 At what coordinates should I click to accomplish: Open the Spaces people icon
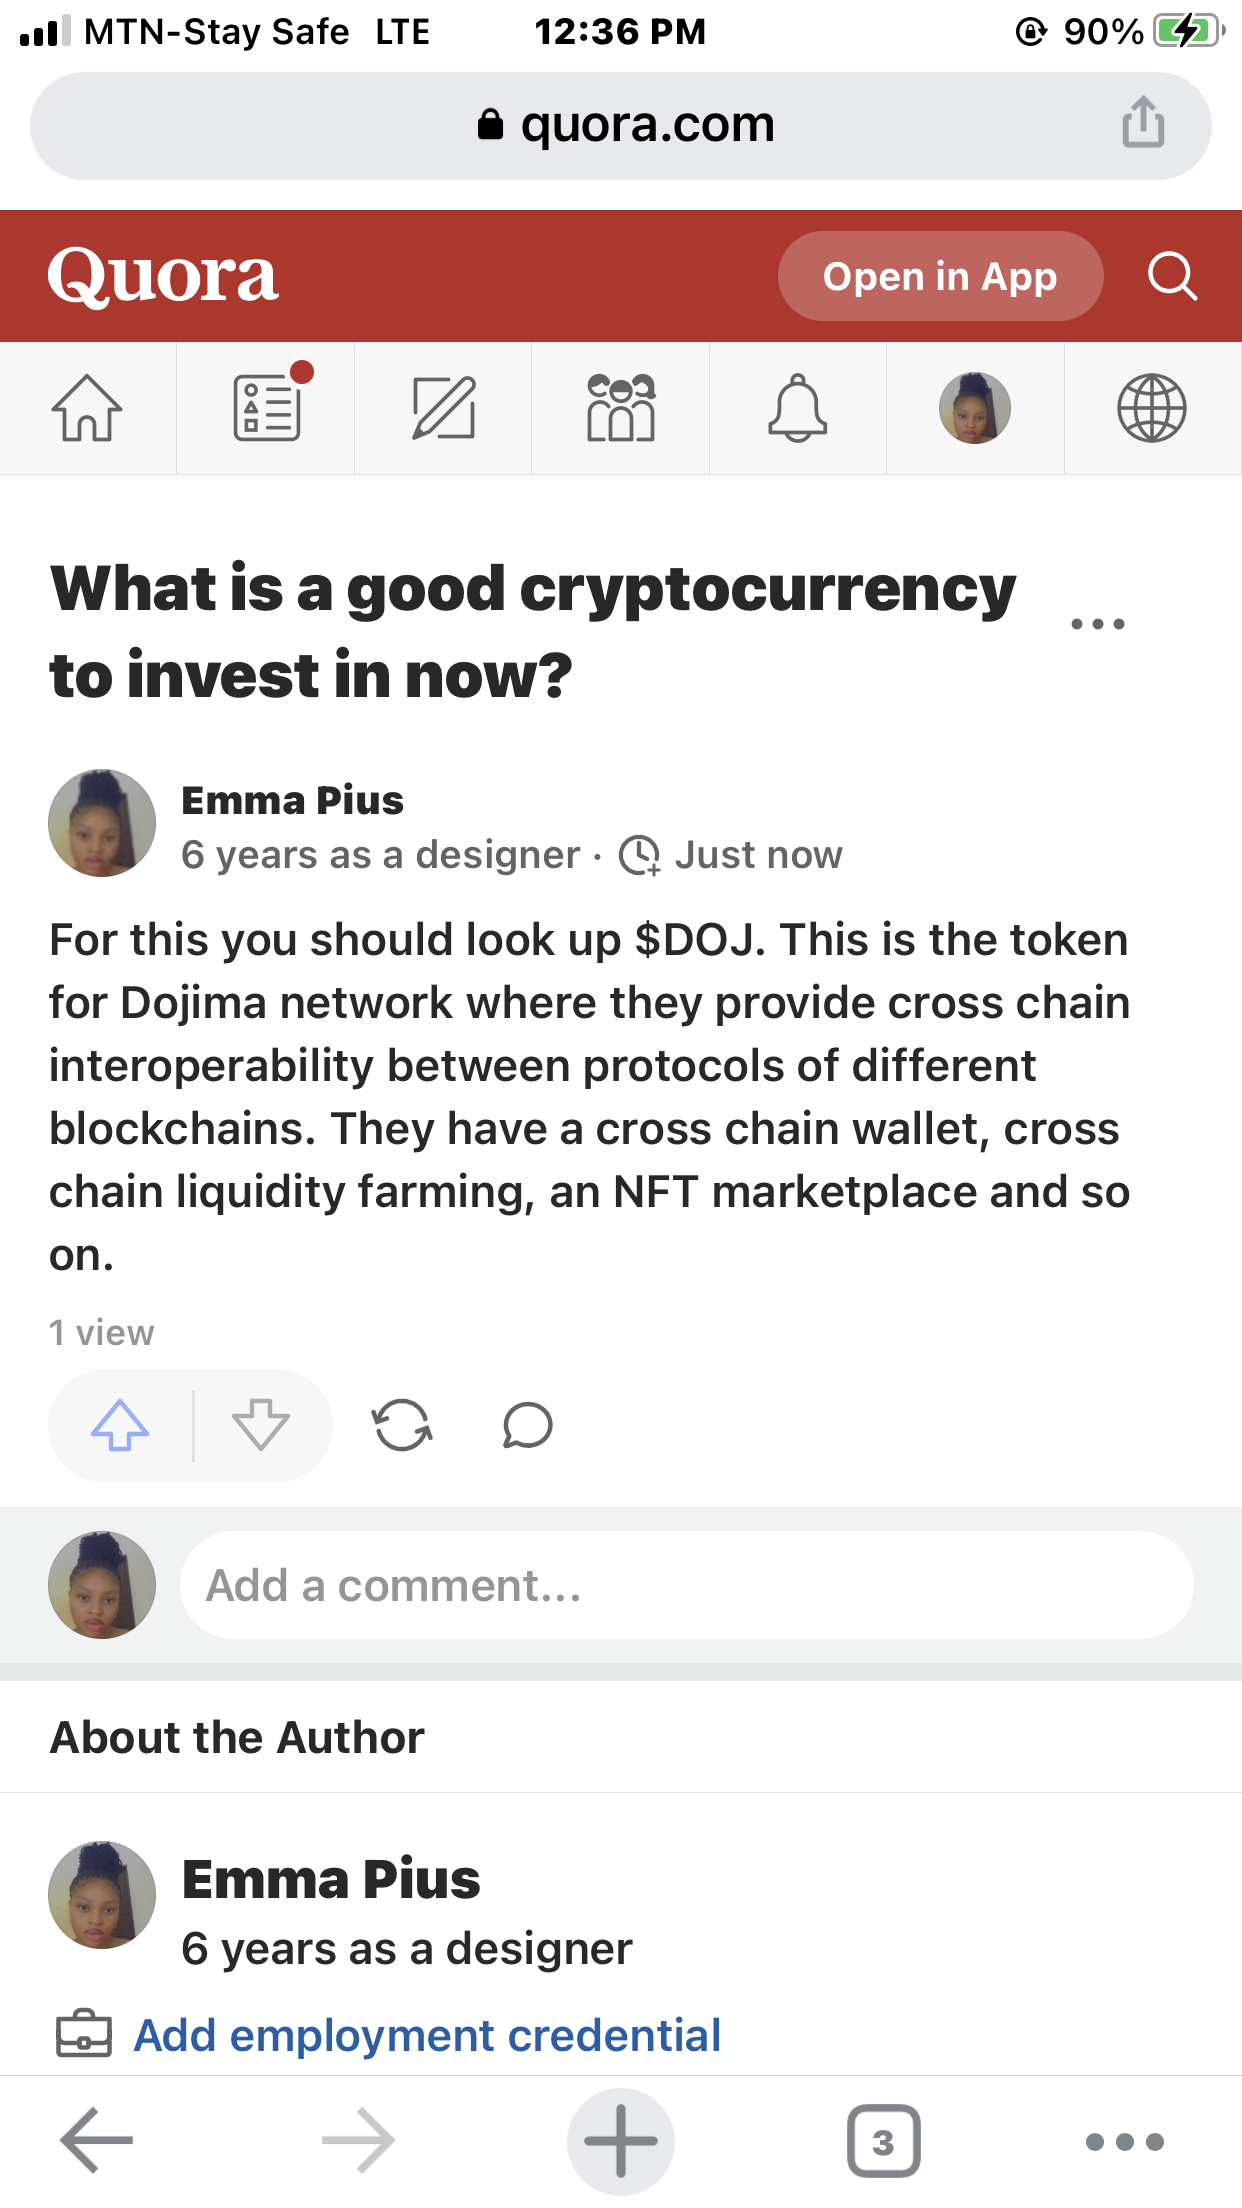coord(621,408)
